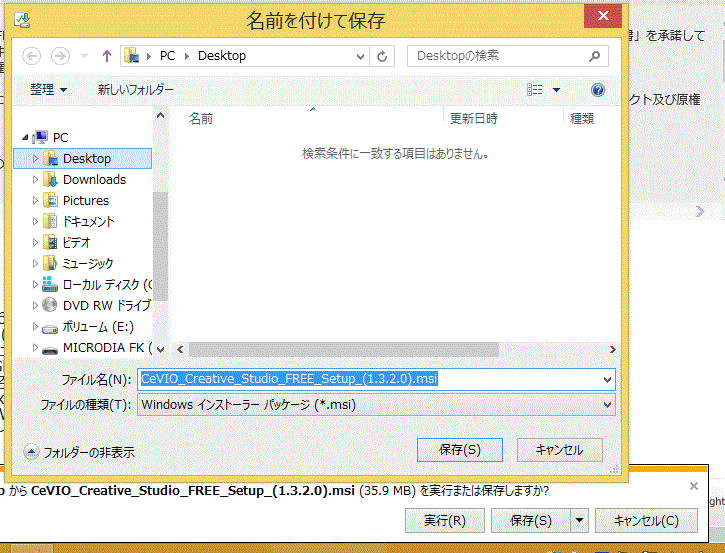Image resolution: width=725 pixels, height=553 pixels.
Task: Click 保存(S) in the save dialog
Action: [x=460, y=450]
